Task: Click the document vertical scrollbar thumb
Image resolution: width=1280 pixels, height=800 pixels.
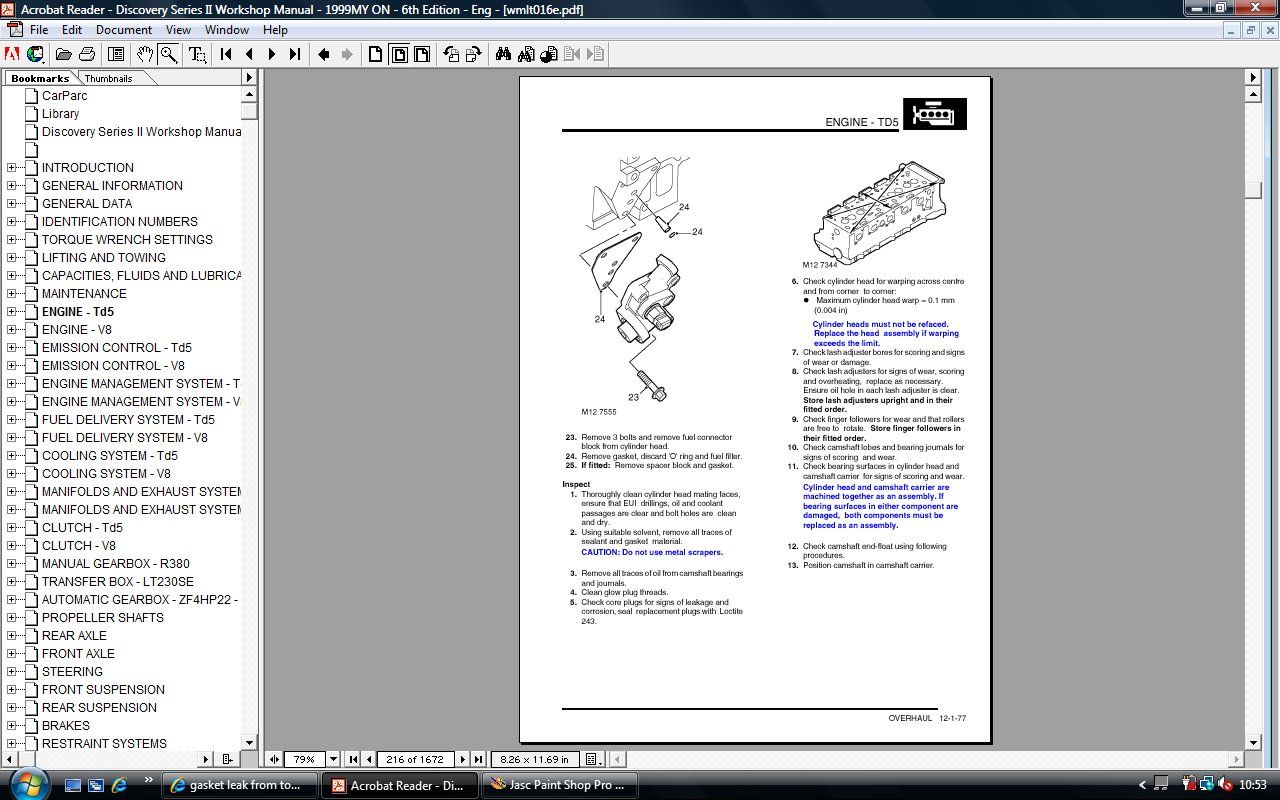Action: tap(1253, 190)
